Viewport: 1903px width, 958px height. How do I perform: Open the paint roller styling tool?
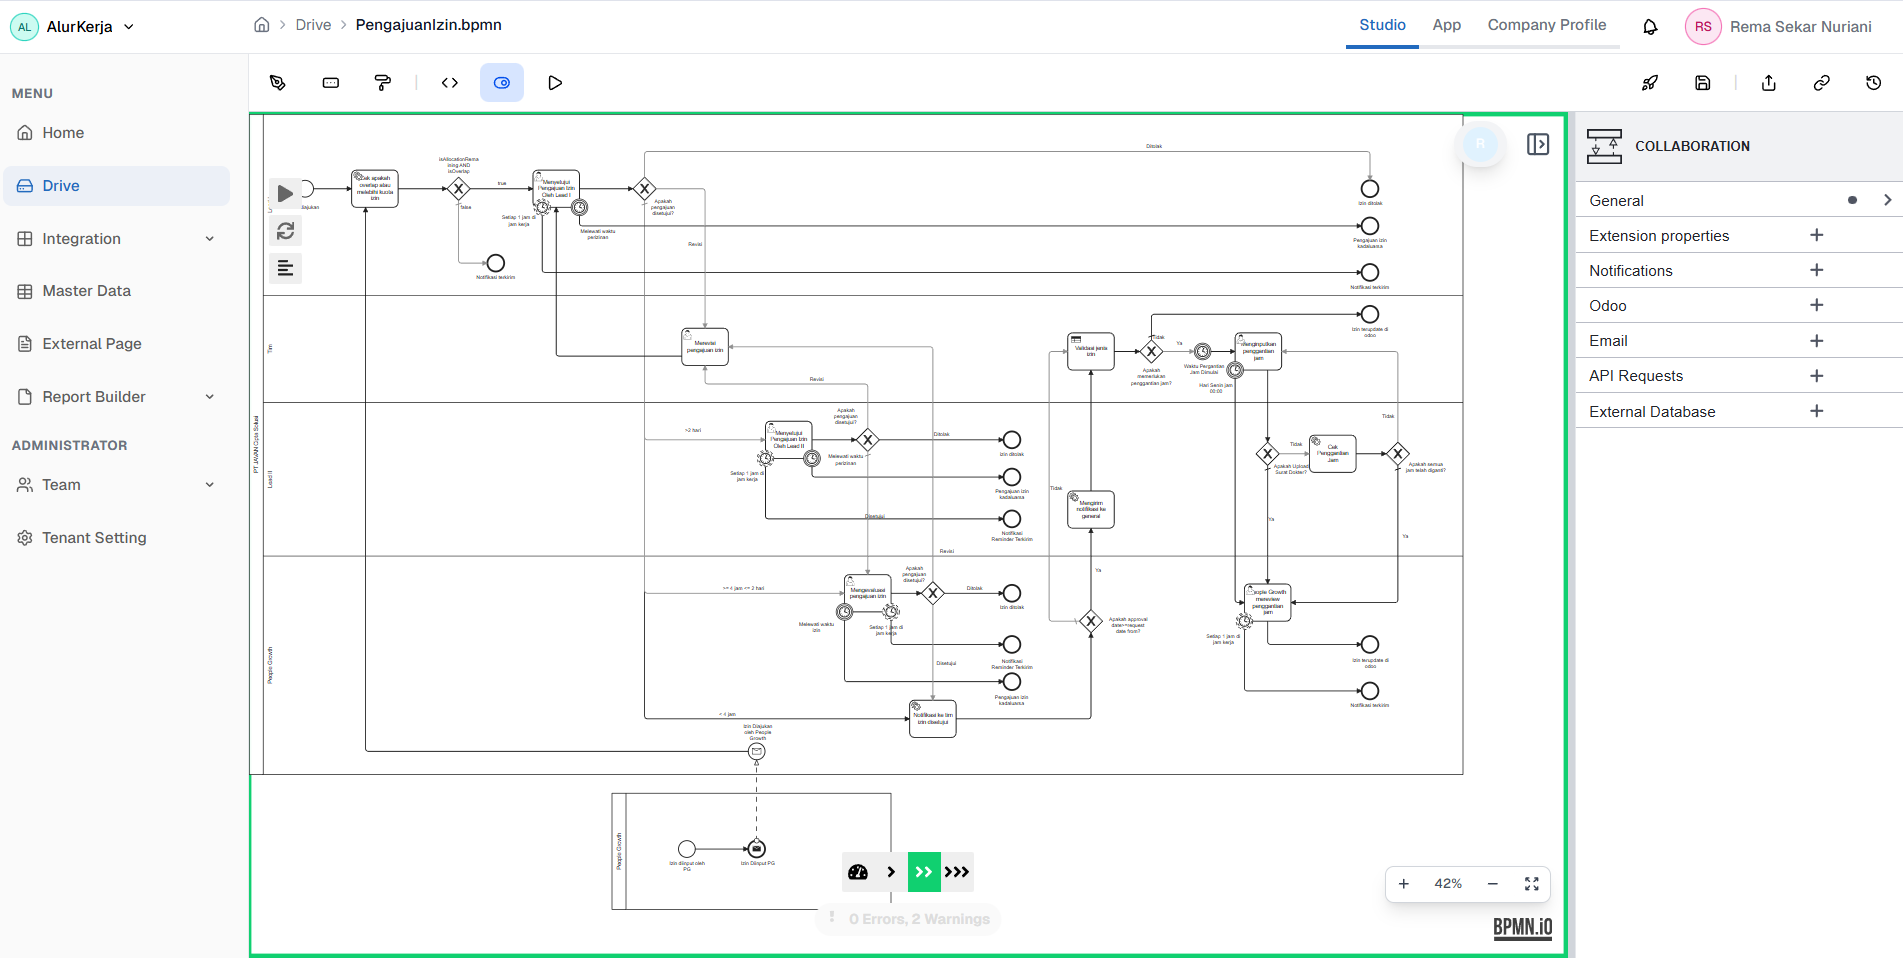click(x=383, y=82)
